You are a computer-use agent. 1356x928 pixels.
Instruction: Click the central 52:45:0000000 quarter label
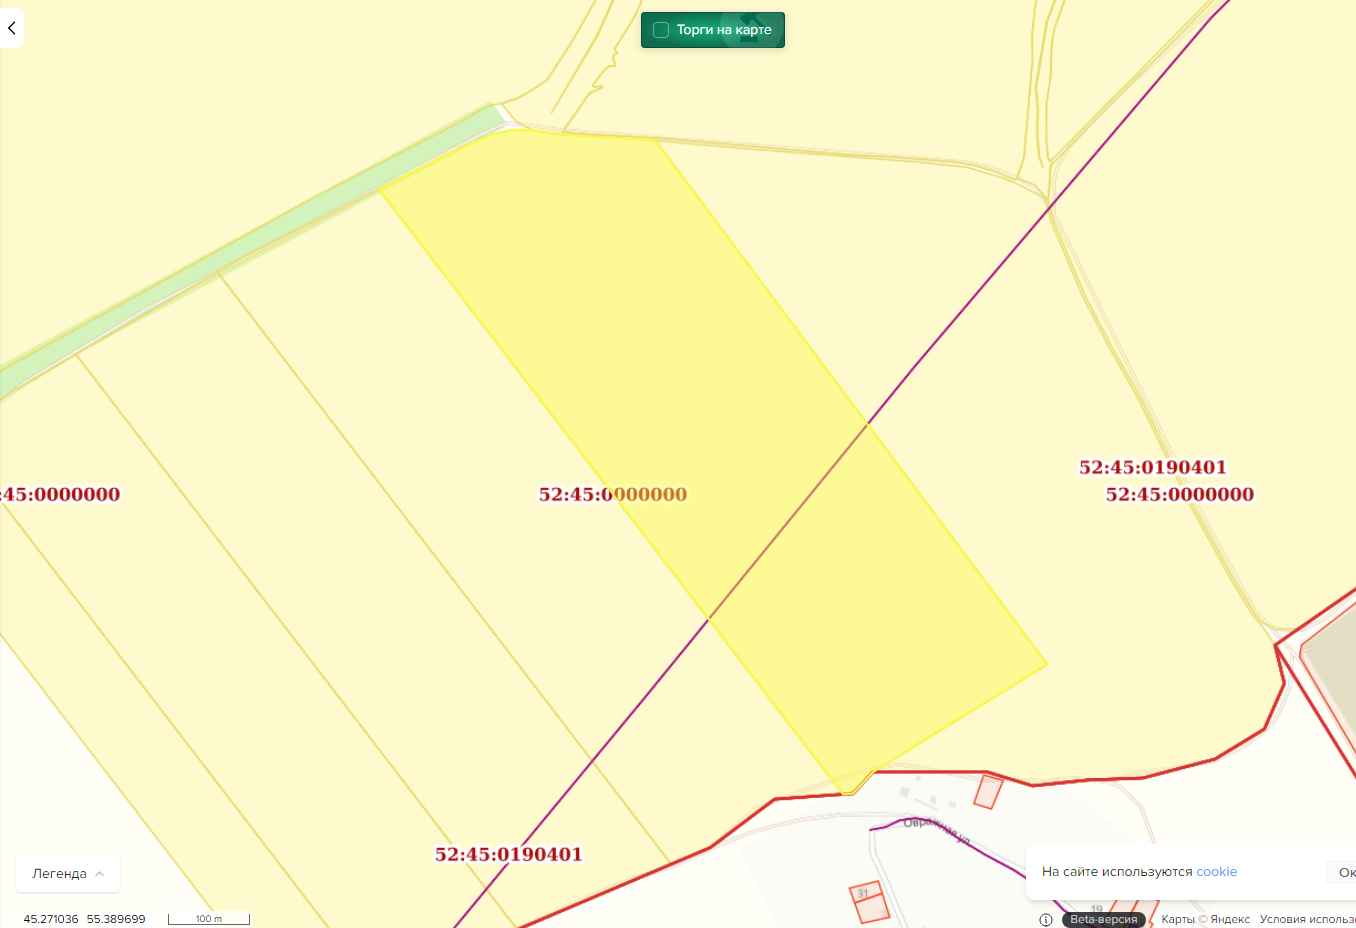612,494
